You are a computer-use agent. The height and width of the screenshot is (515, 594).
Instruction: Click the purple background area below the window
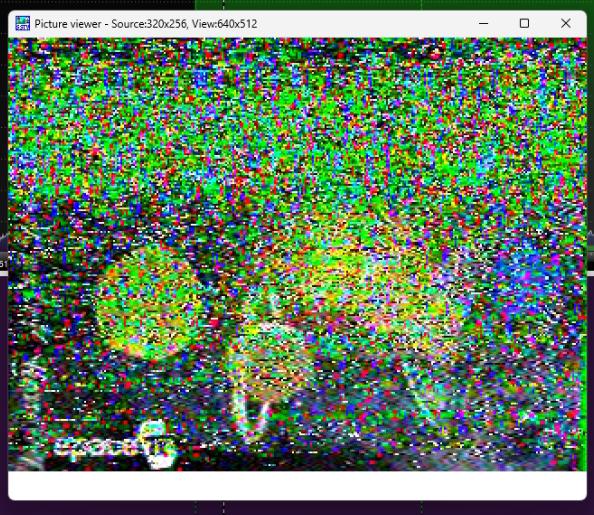(297, 509)
